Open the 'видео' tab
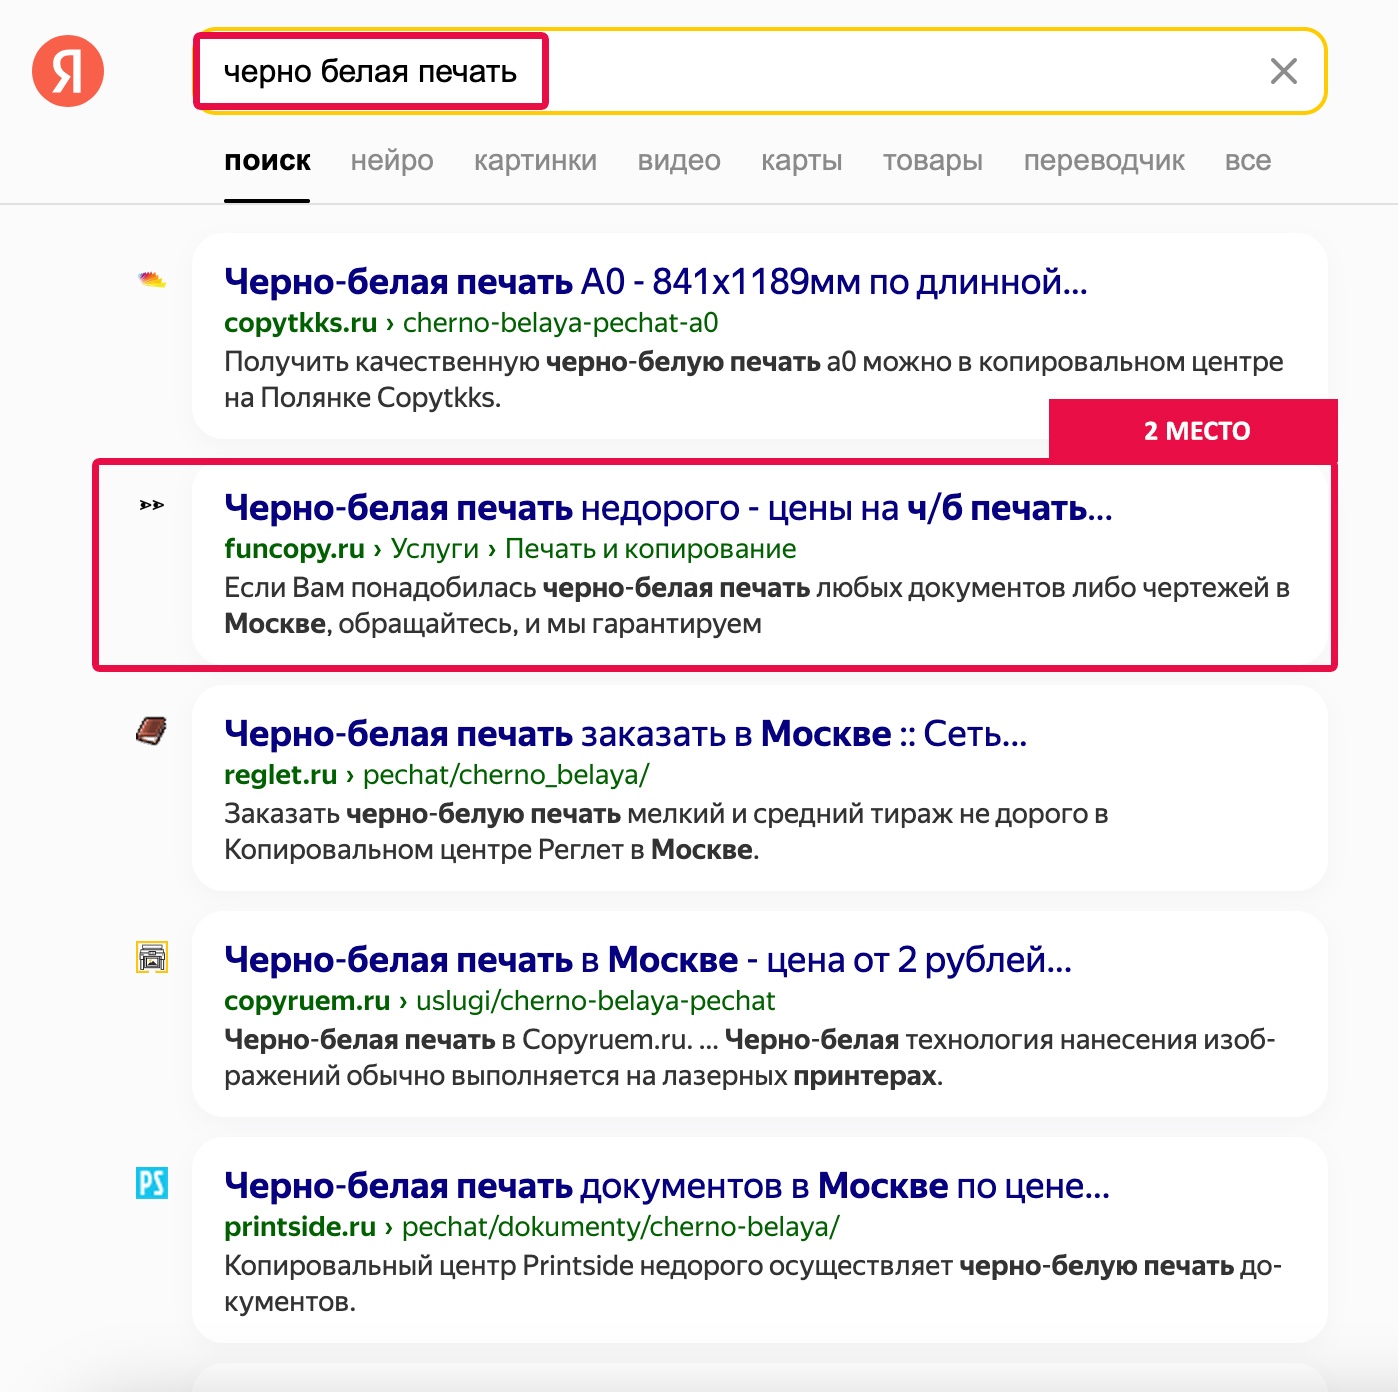The height and width of the screenshot is (1392, 1398). click(679, 161)
